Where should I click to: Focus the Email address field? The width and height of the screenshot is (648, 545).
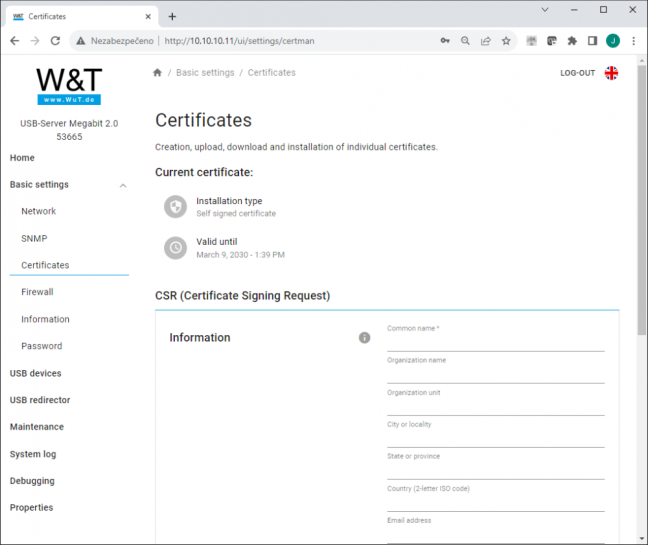(x=496, y=535)
